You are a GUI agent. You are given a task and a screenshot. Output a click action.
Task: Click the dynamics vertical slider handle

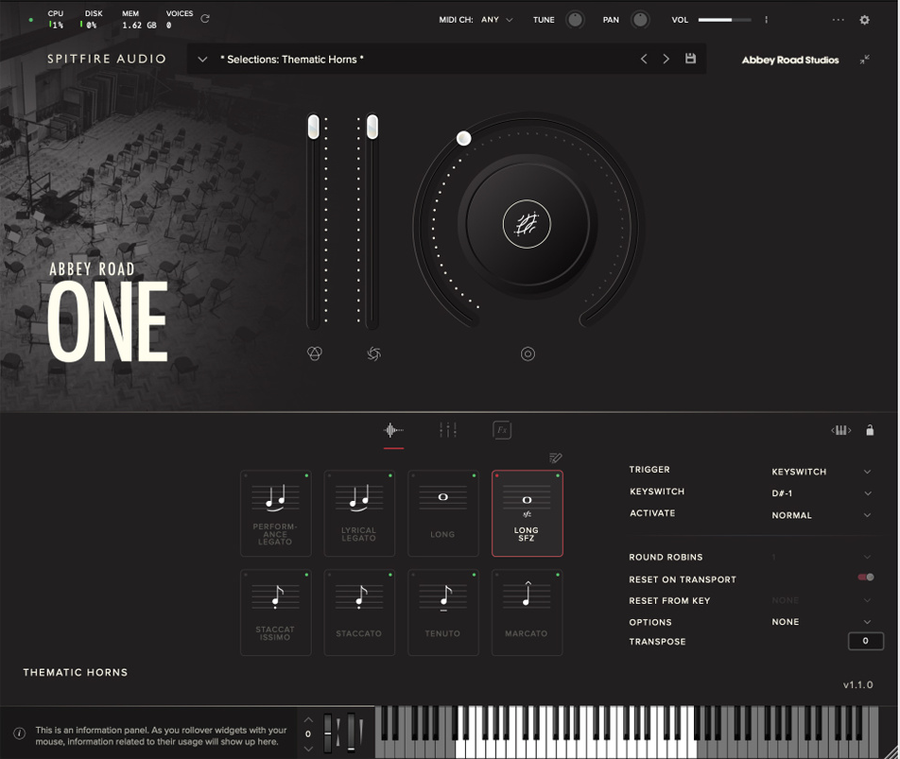373,126
